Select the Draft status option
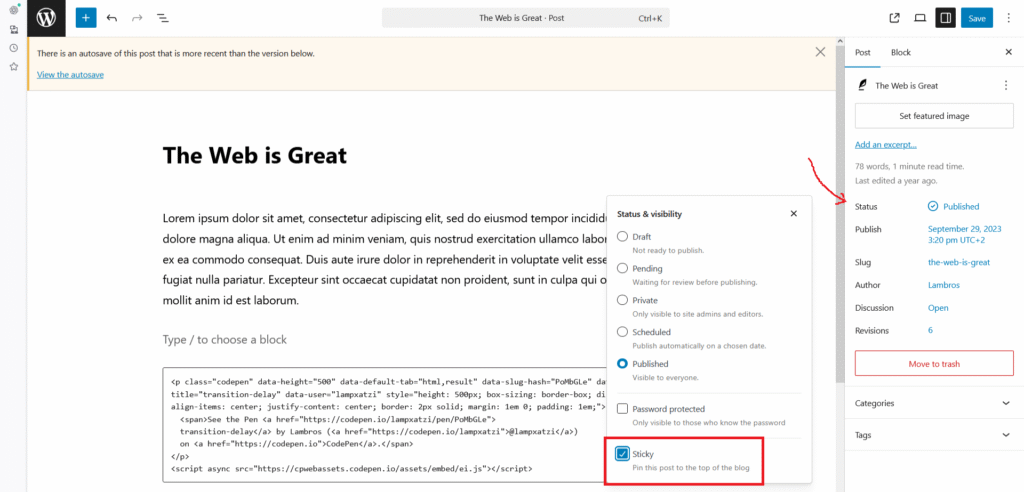 coord(623,237)
